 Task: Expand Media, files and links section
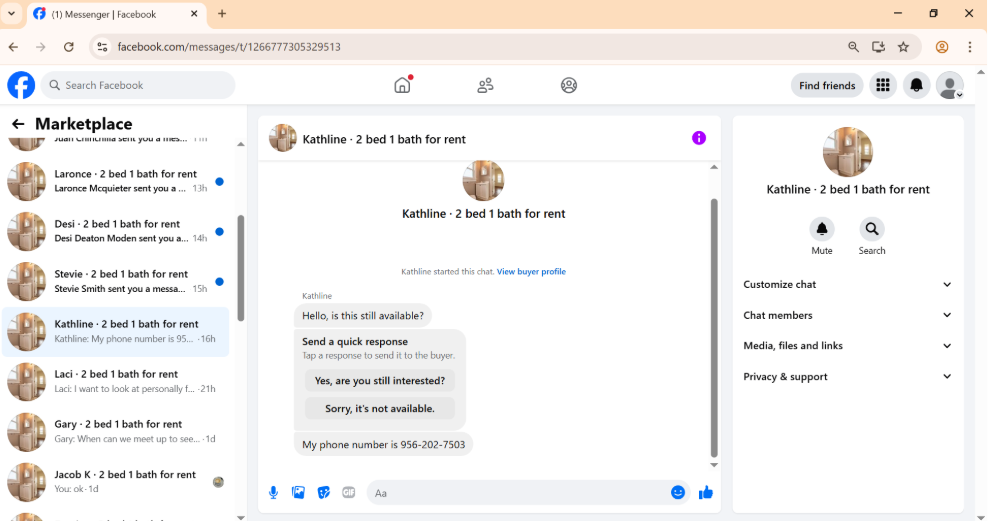click(x=847, y=346)
